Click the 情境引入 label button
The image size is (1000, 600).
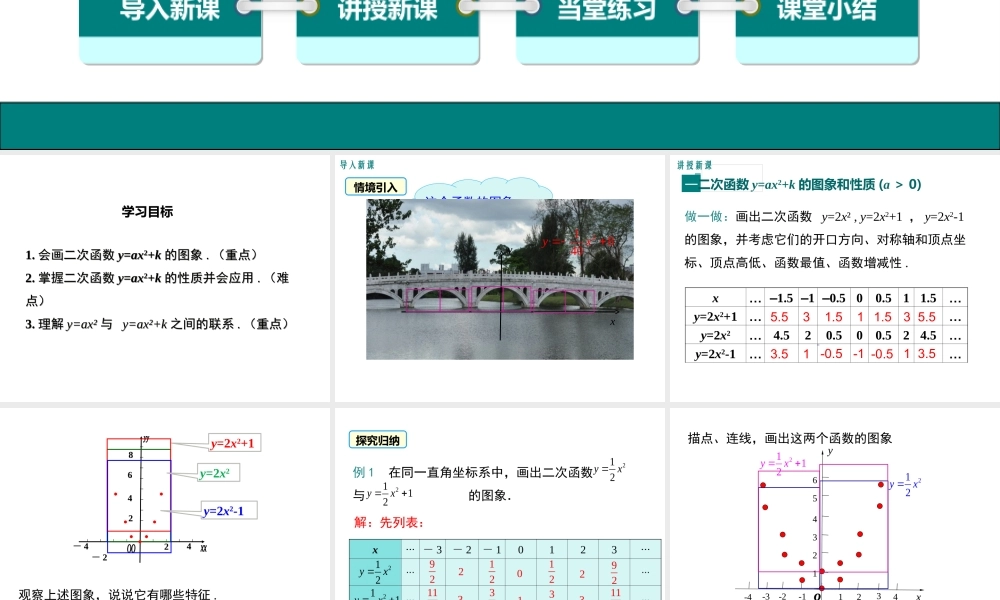376,187
